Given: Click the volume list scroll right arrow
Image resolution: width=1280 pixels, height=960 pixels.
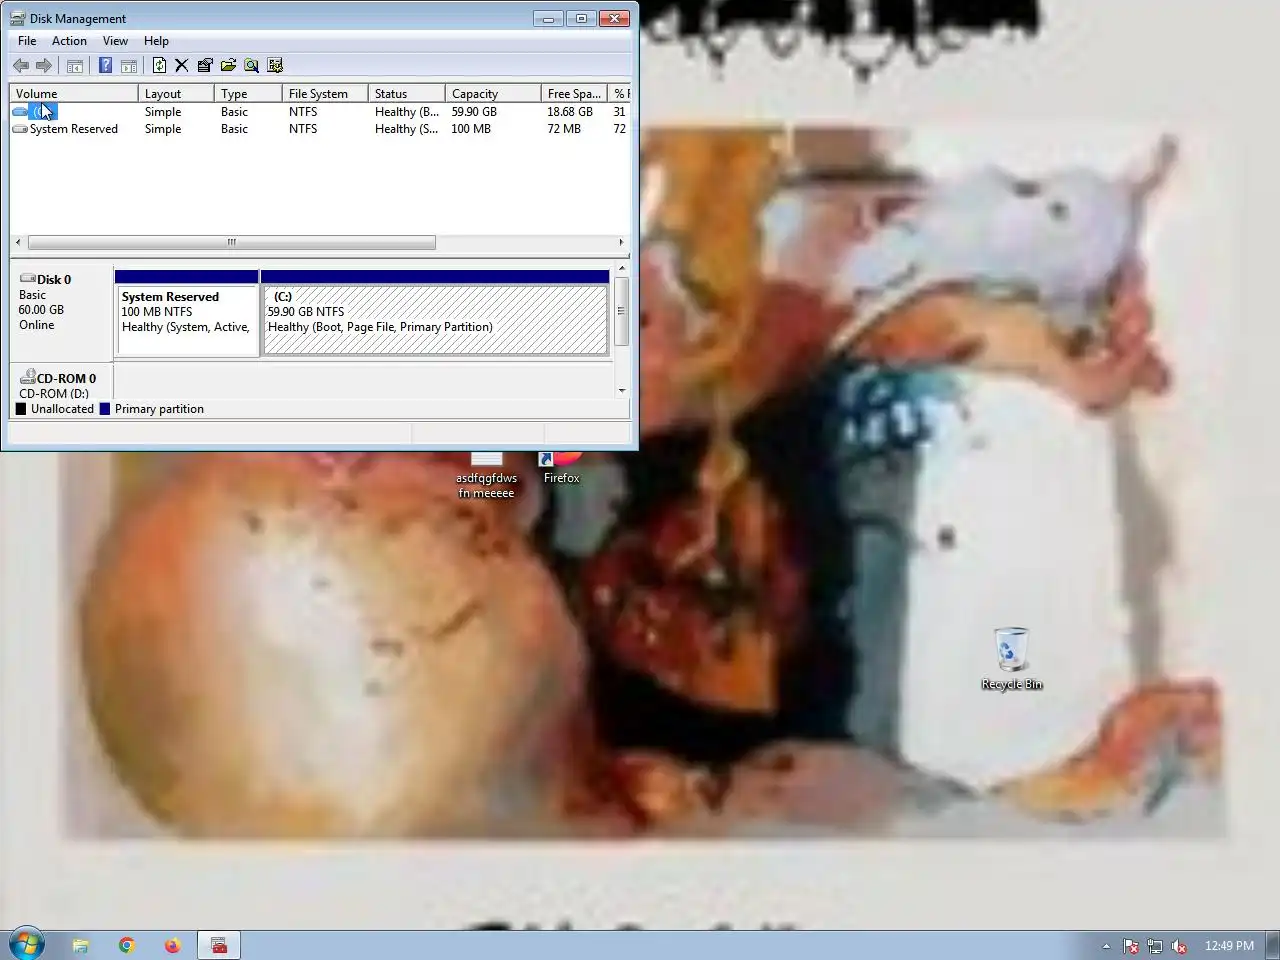Looking at the screenshot, I should 621,242.
